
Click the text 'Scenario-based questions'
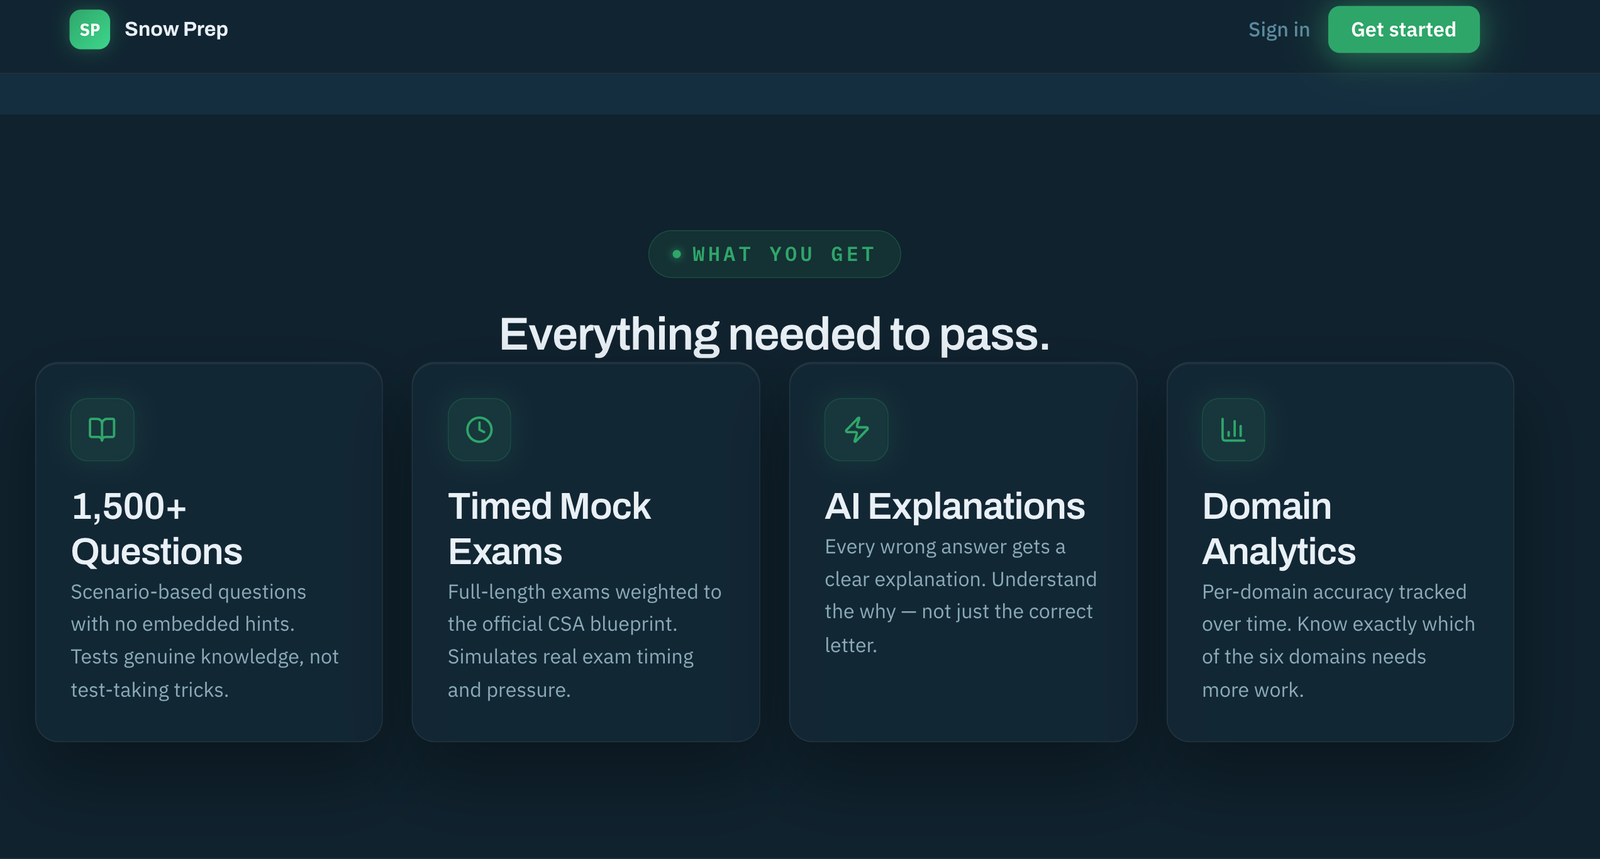[189, 592]
